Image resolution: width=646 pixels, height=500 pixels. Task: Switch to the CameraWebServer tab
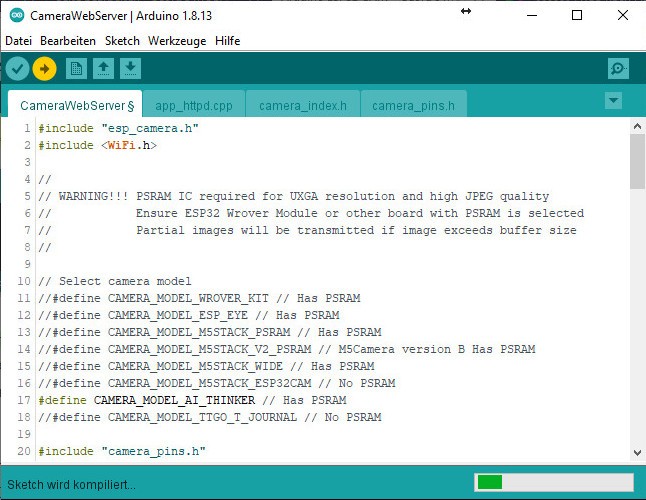pyautogui.click(x=75, y=105)
